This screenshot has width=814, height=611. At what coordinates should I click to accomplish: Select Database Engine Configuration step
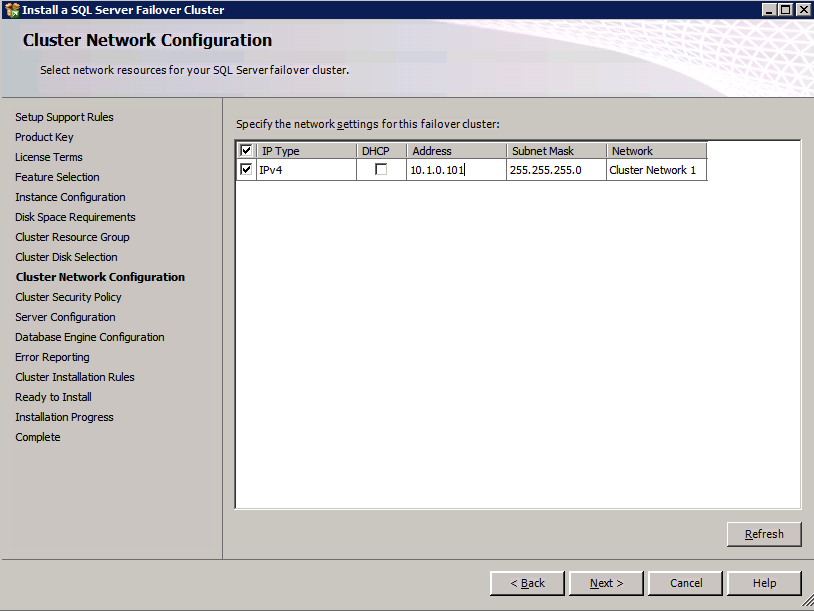tap(90, 337)
